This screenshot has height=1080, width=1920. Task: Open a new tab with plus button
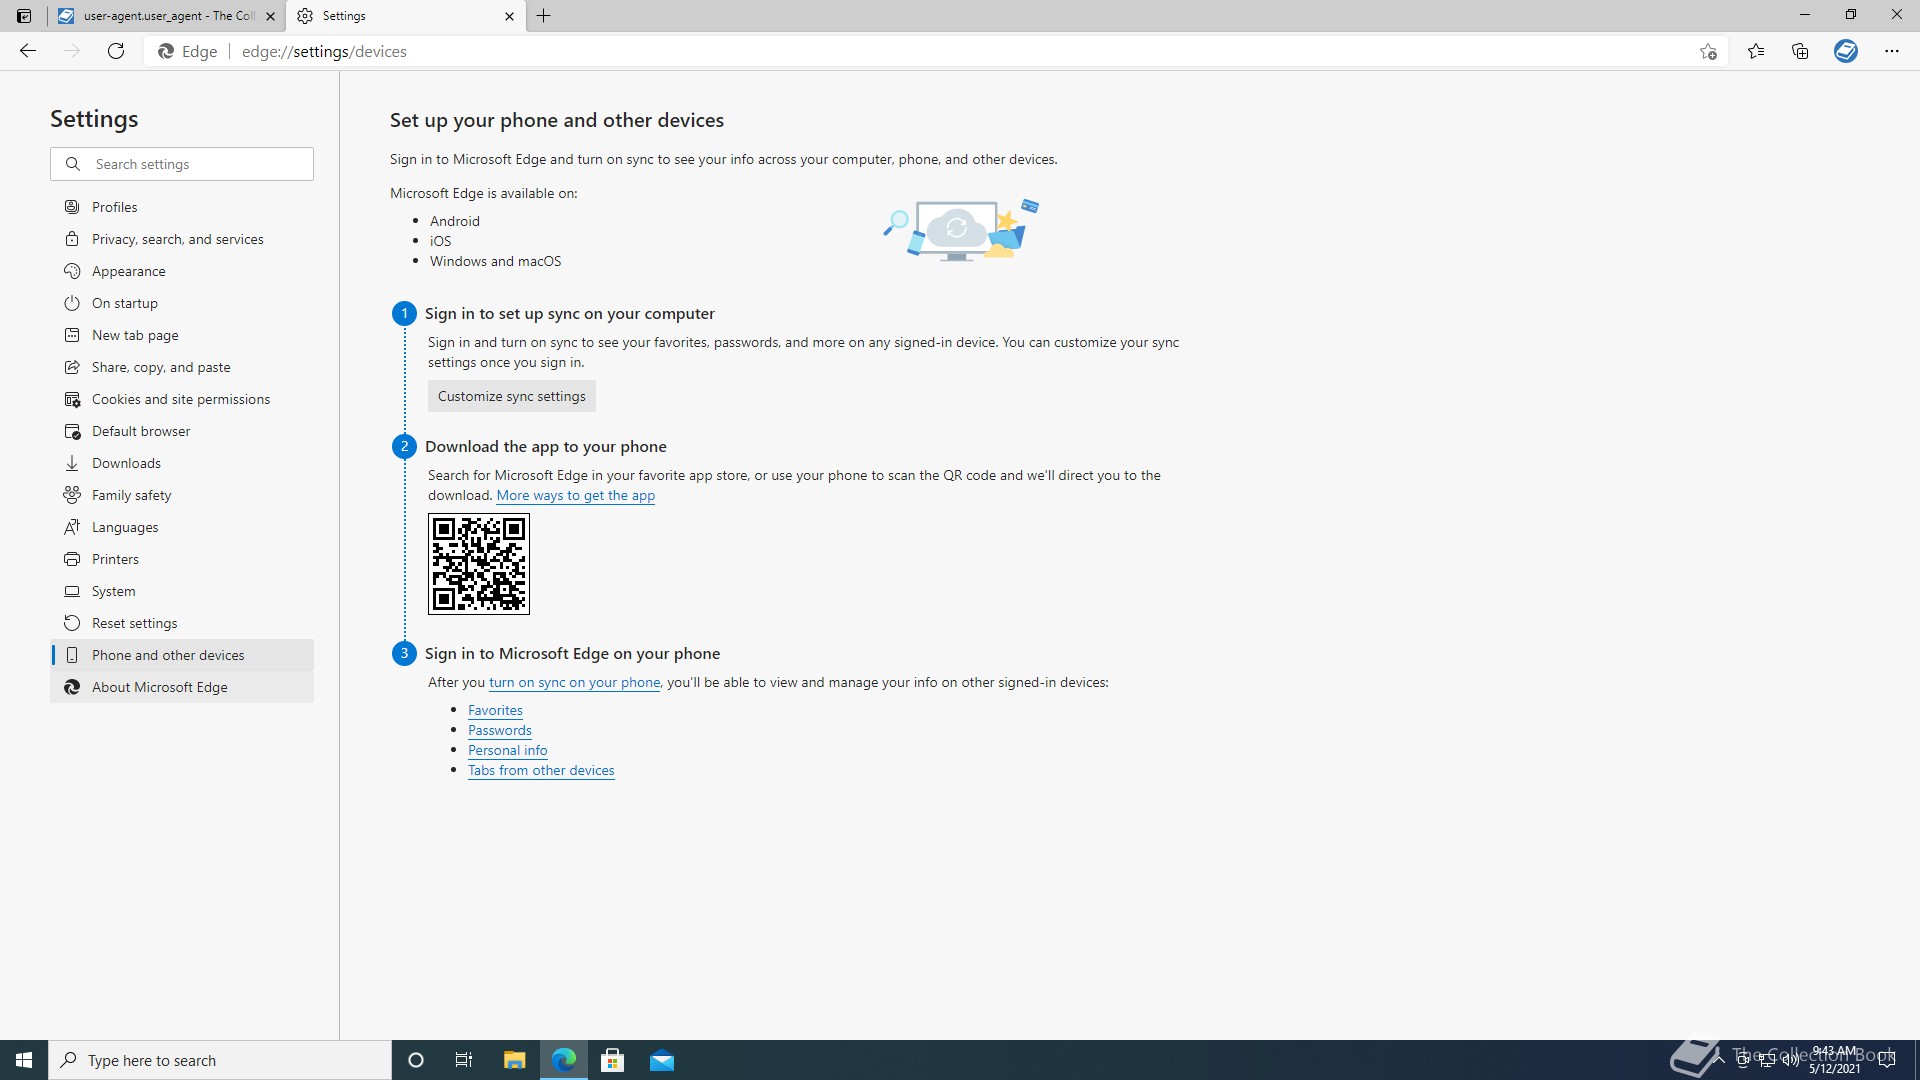pos(544,16)
